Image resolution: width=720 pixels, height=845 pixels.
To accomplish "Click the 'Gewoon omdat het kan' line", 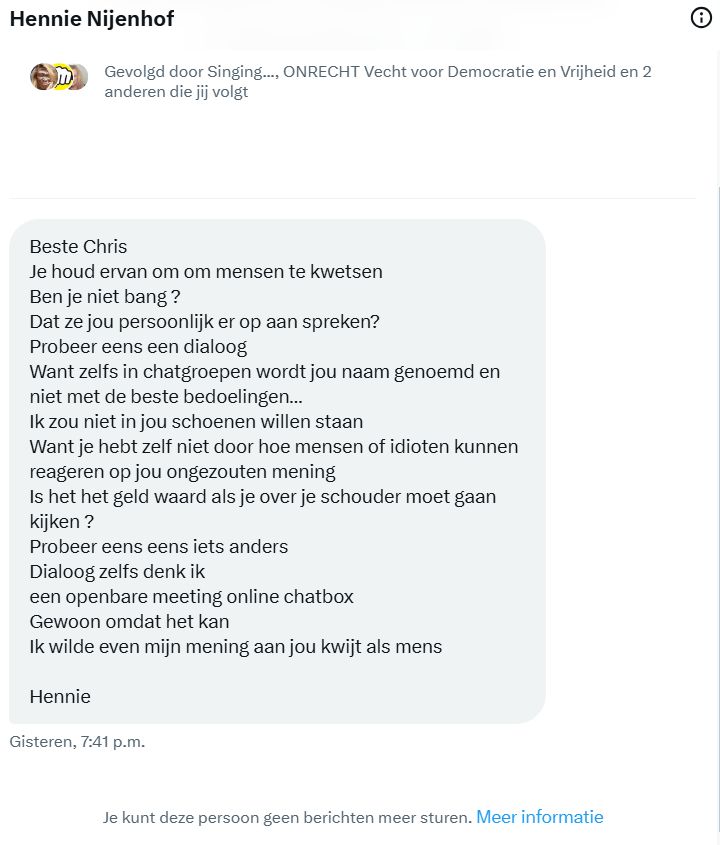I will (129, 622).
